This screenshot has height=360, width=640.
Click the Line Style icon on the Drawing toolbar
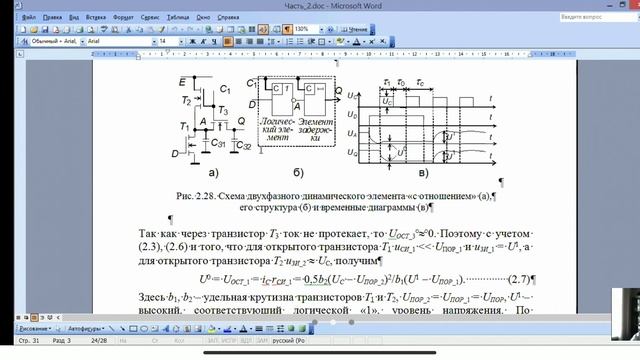[259, 329]
